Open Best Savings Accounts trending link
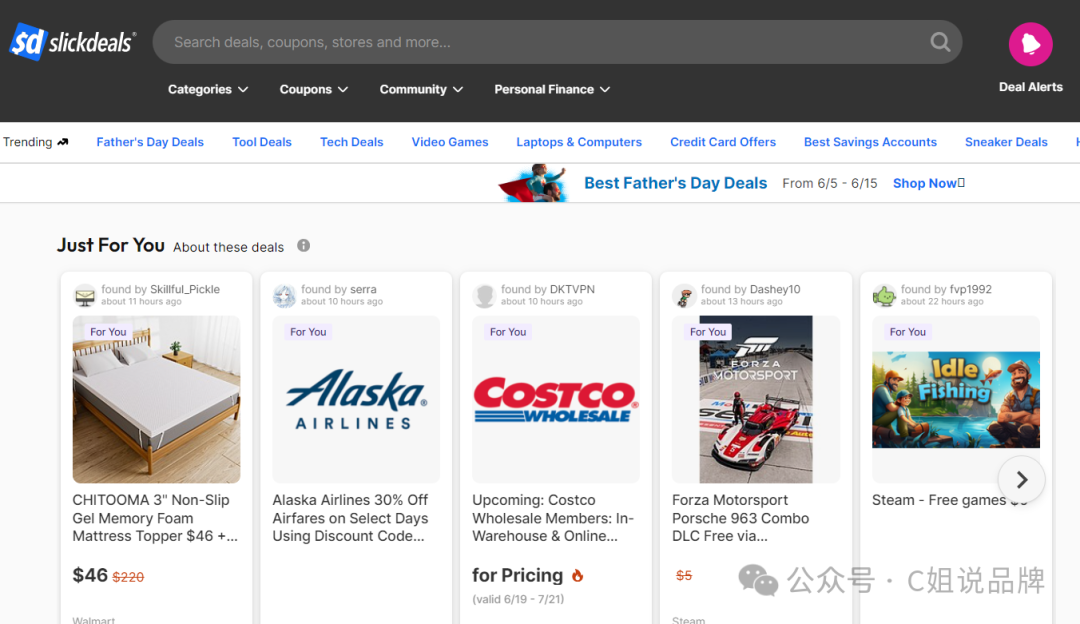 tap(871, 142)
